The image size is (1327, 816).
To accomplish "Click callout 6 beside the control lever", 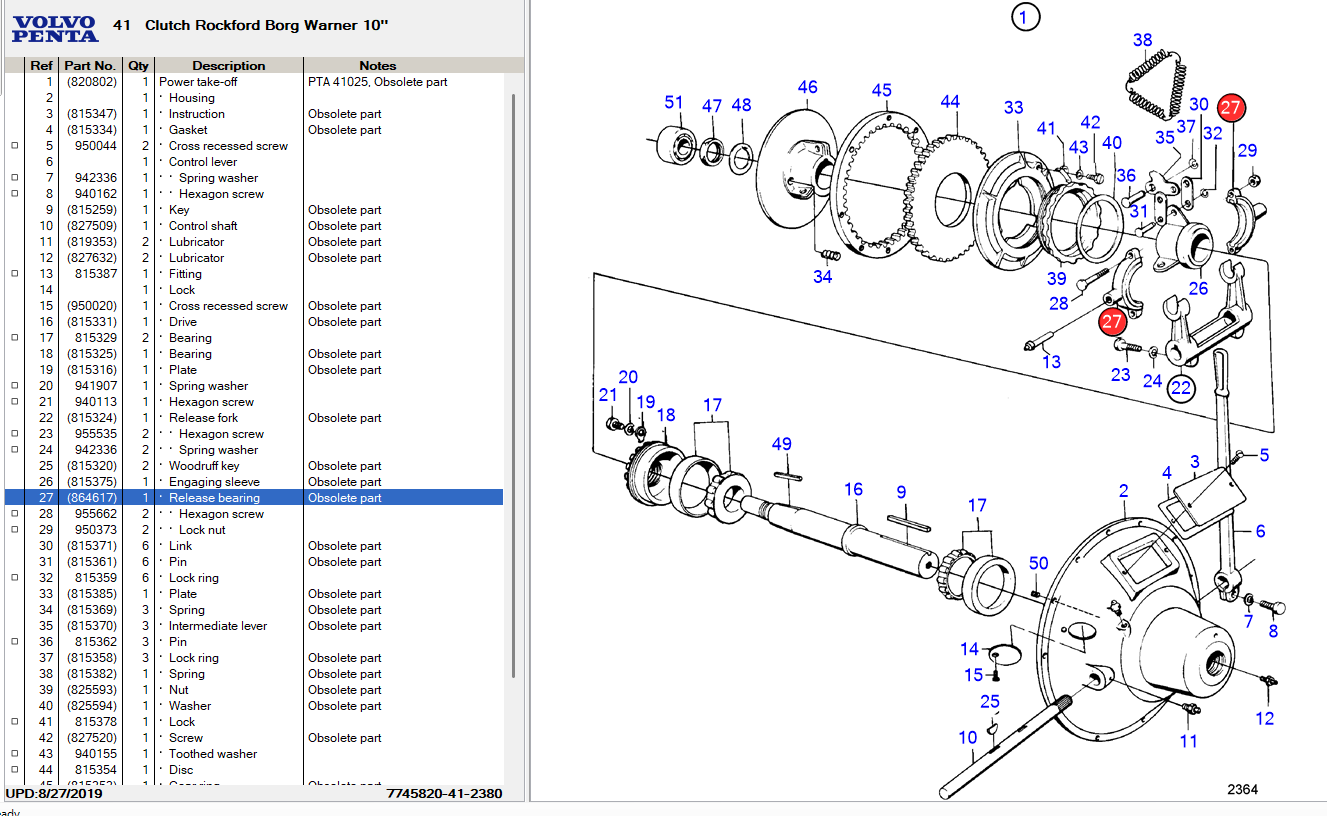I will (x=1260, y=531).
